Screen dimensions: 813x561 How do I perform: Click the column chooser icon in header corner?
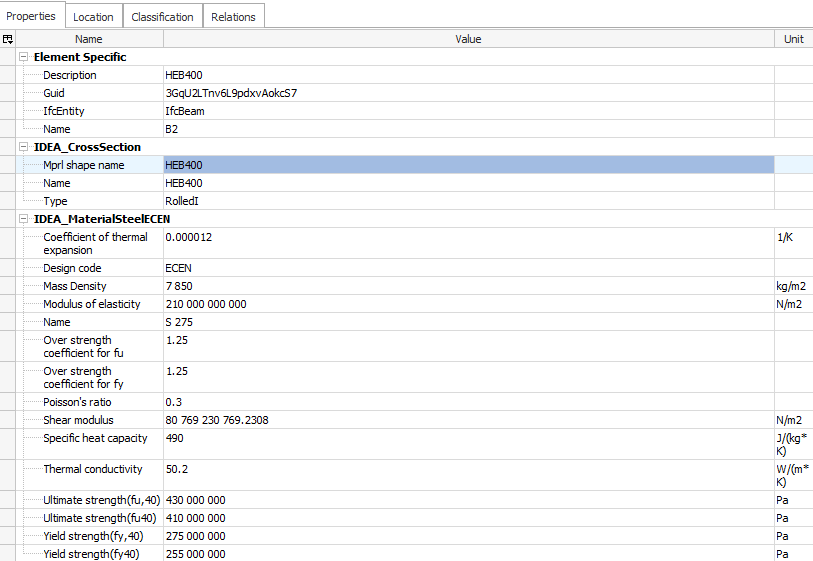tap(8, 39)
